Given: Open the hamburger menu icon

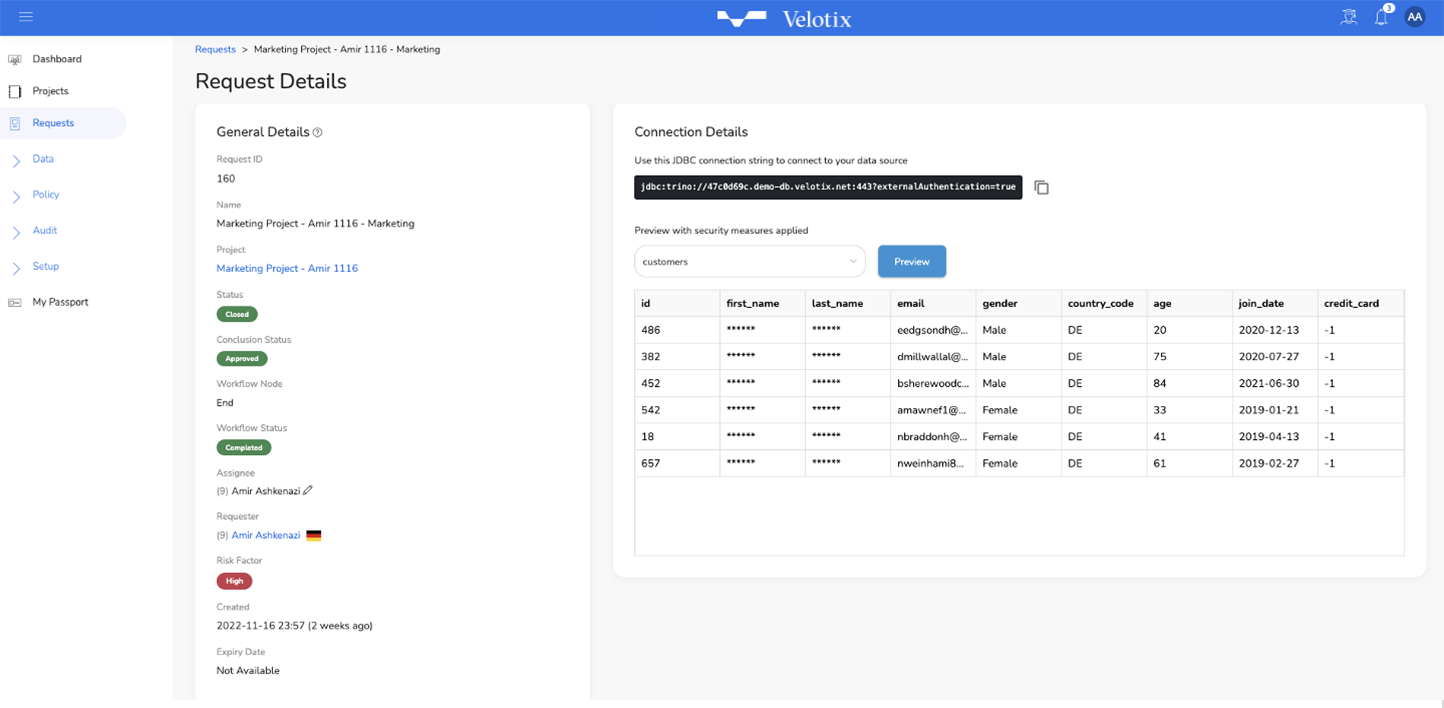Looking at the screenshot, I should 26,17.
